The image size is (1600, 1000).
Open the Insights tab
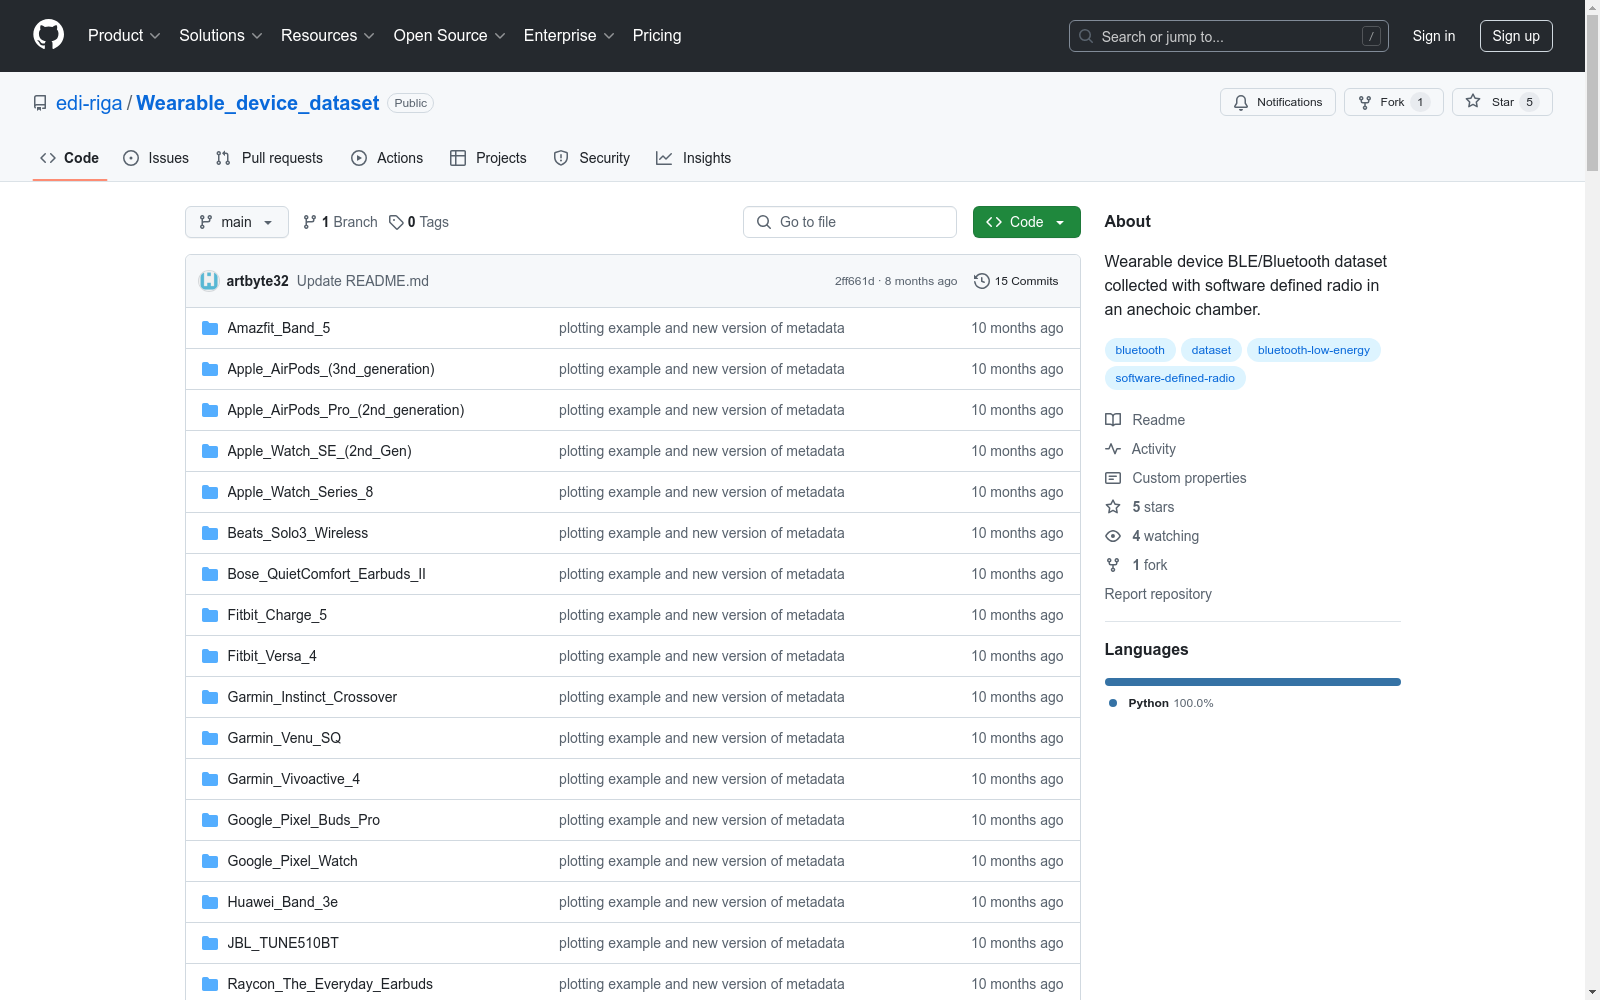[694, 158]
